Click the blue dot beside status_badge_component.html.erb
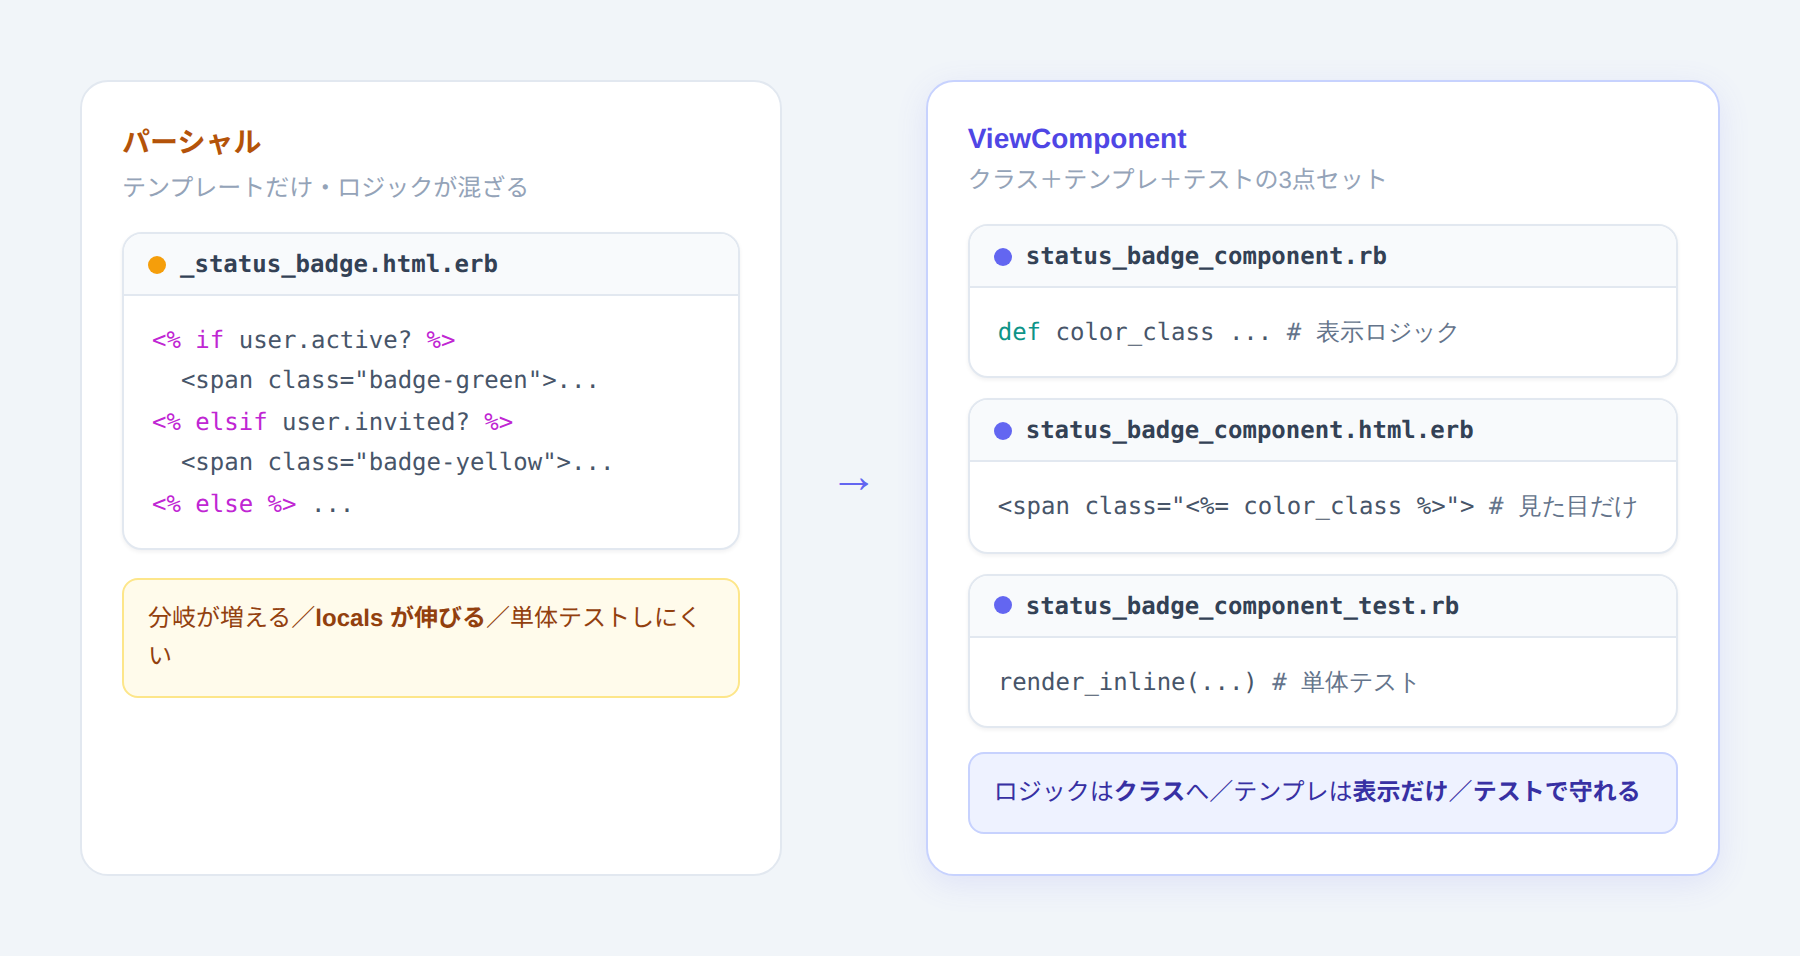 coord(1003,431)
